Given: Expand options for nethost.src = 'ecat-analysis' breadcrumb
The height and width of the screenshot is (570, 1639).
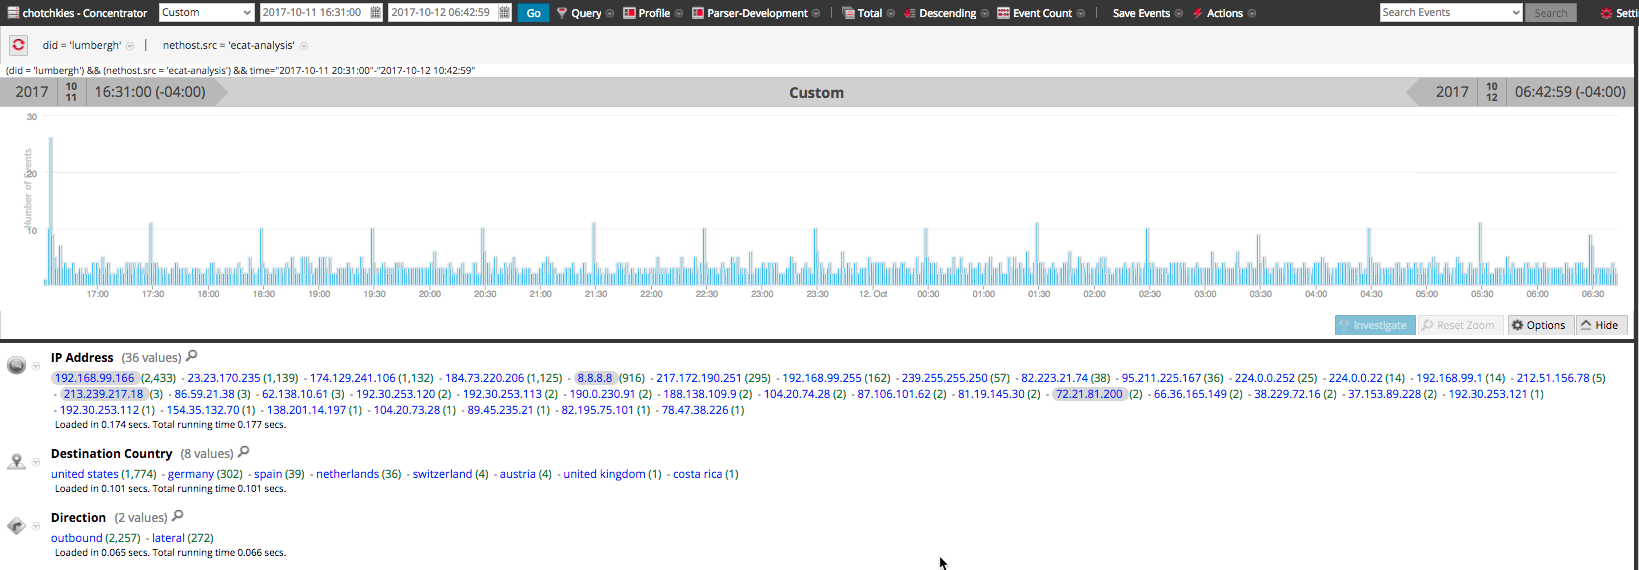Looking at the screenshot, I should (304, 46).
